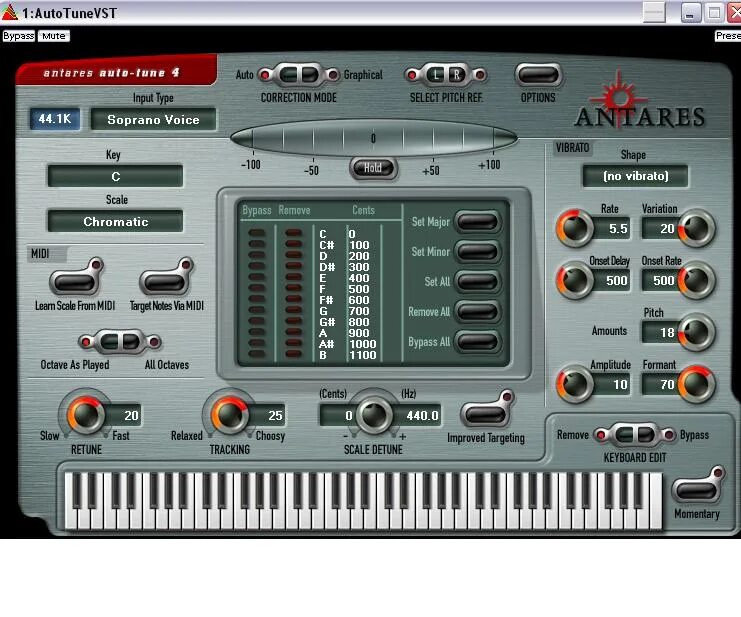Toggle Remove LED for note B
Screen dimensions: 741x617
[293, 354]
